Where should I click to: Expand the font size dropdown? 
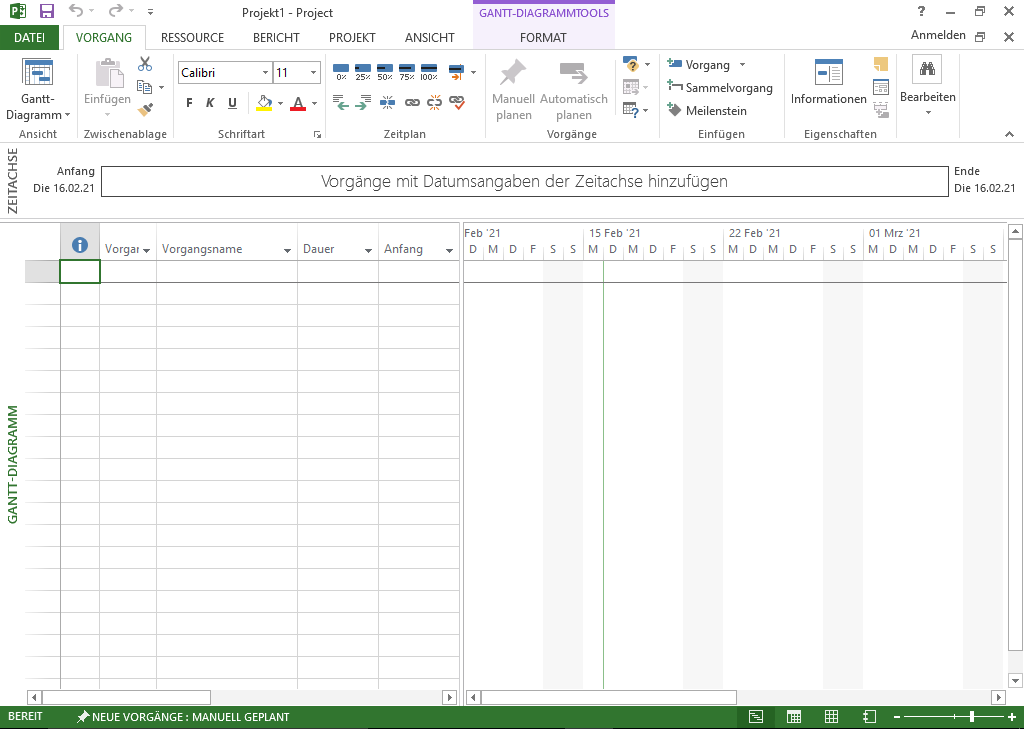coord(314,73)
